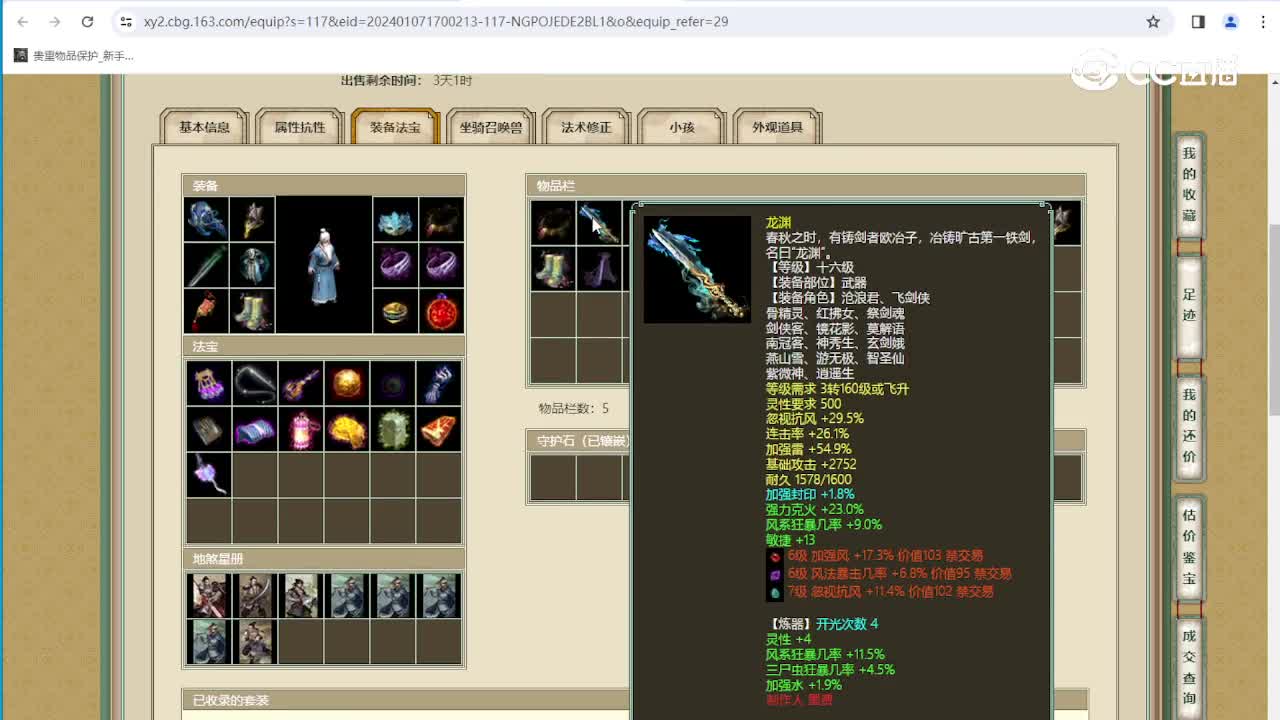Go back with browser back arrow
1280x720 pixels.
coord(23,21)
